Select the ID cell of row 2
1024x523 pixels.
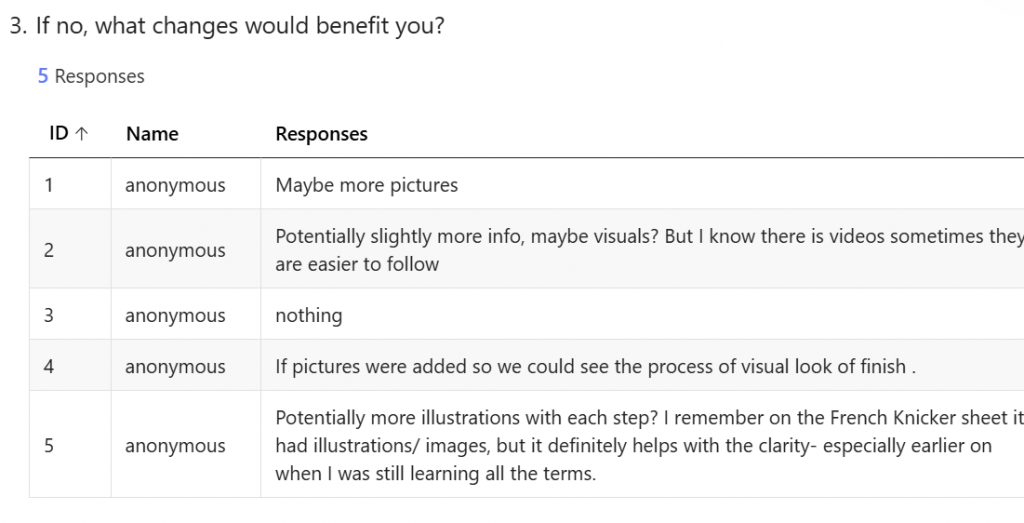pos(49,250)
